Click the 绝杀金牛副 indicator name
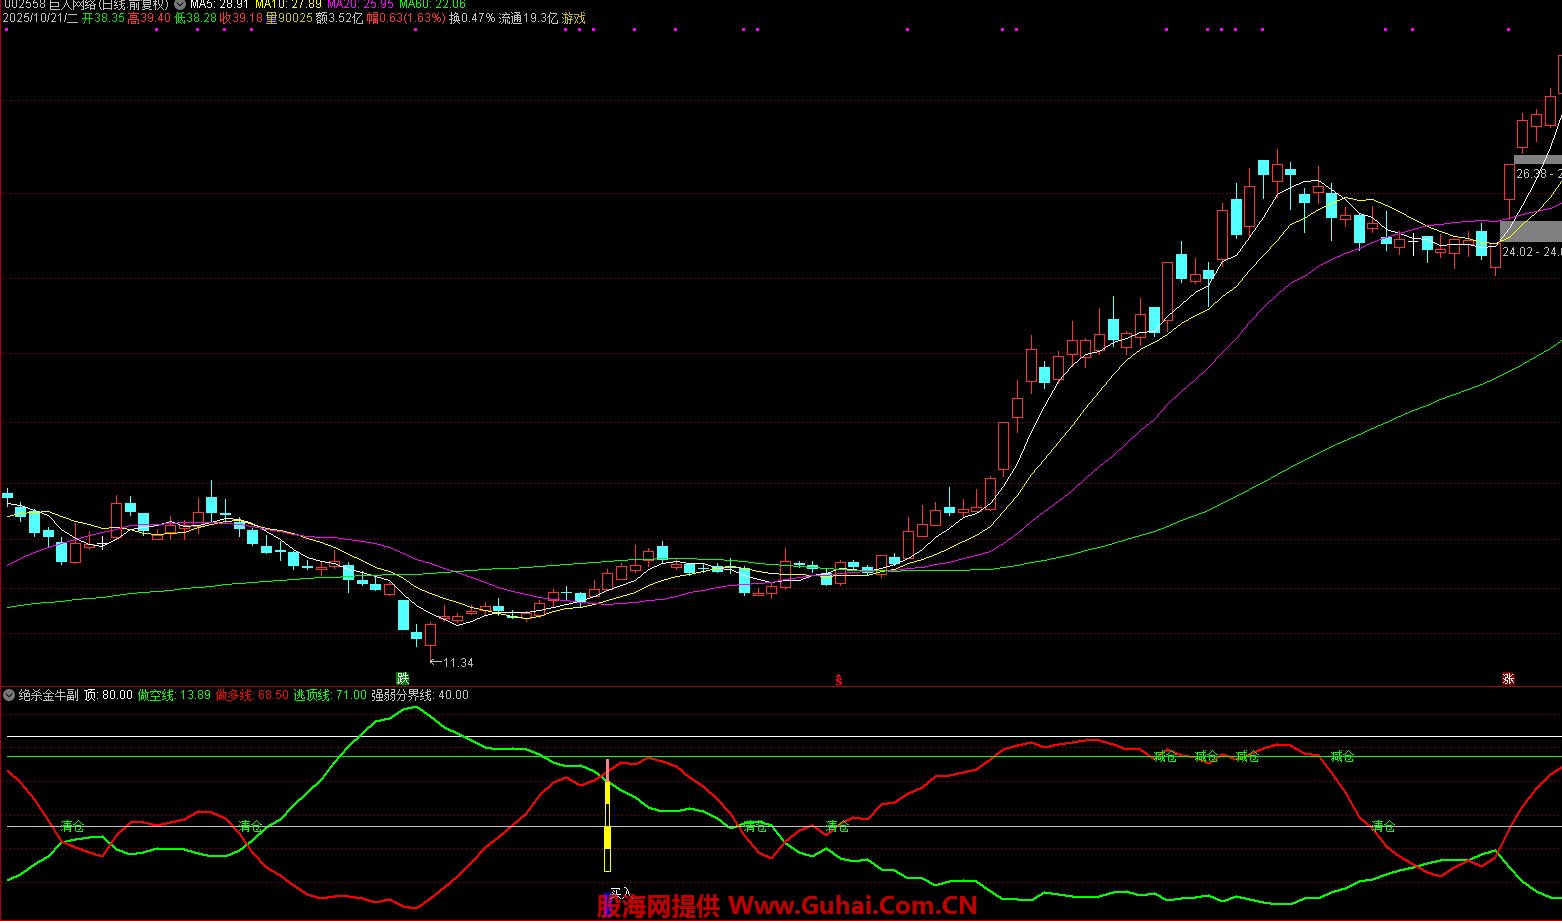The image size is (1562, 921). [48, 695]
